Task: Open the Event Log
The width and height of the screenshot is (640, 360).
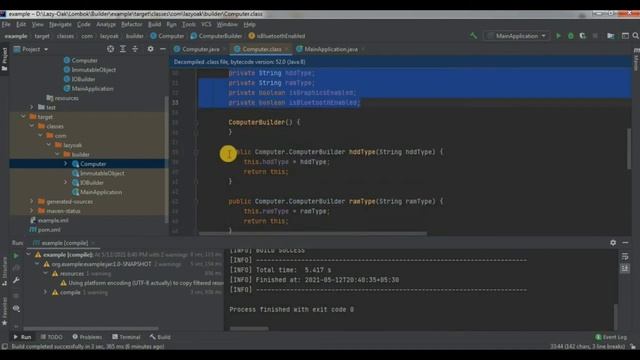Action: point(611,337)
